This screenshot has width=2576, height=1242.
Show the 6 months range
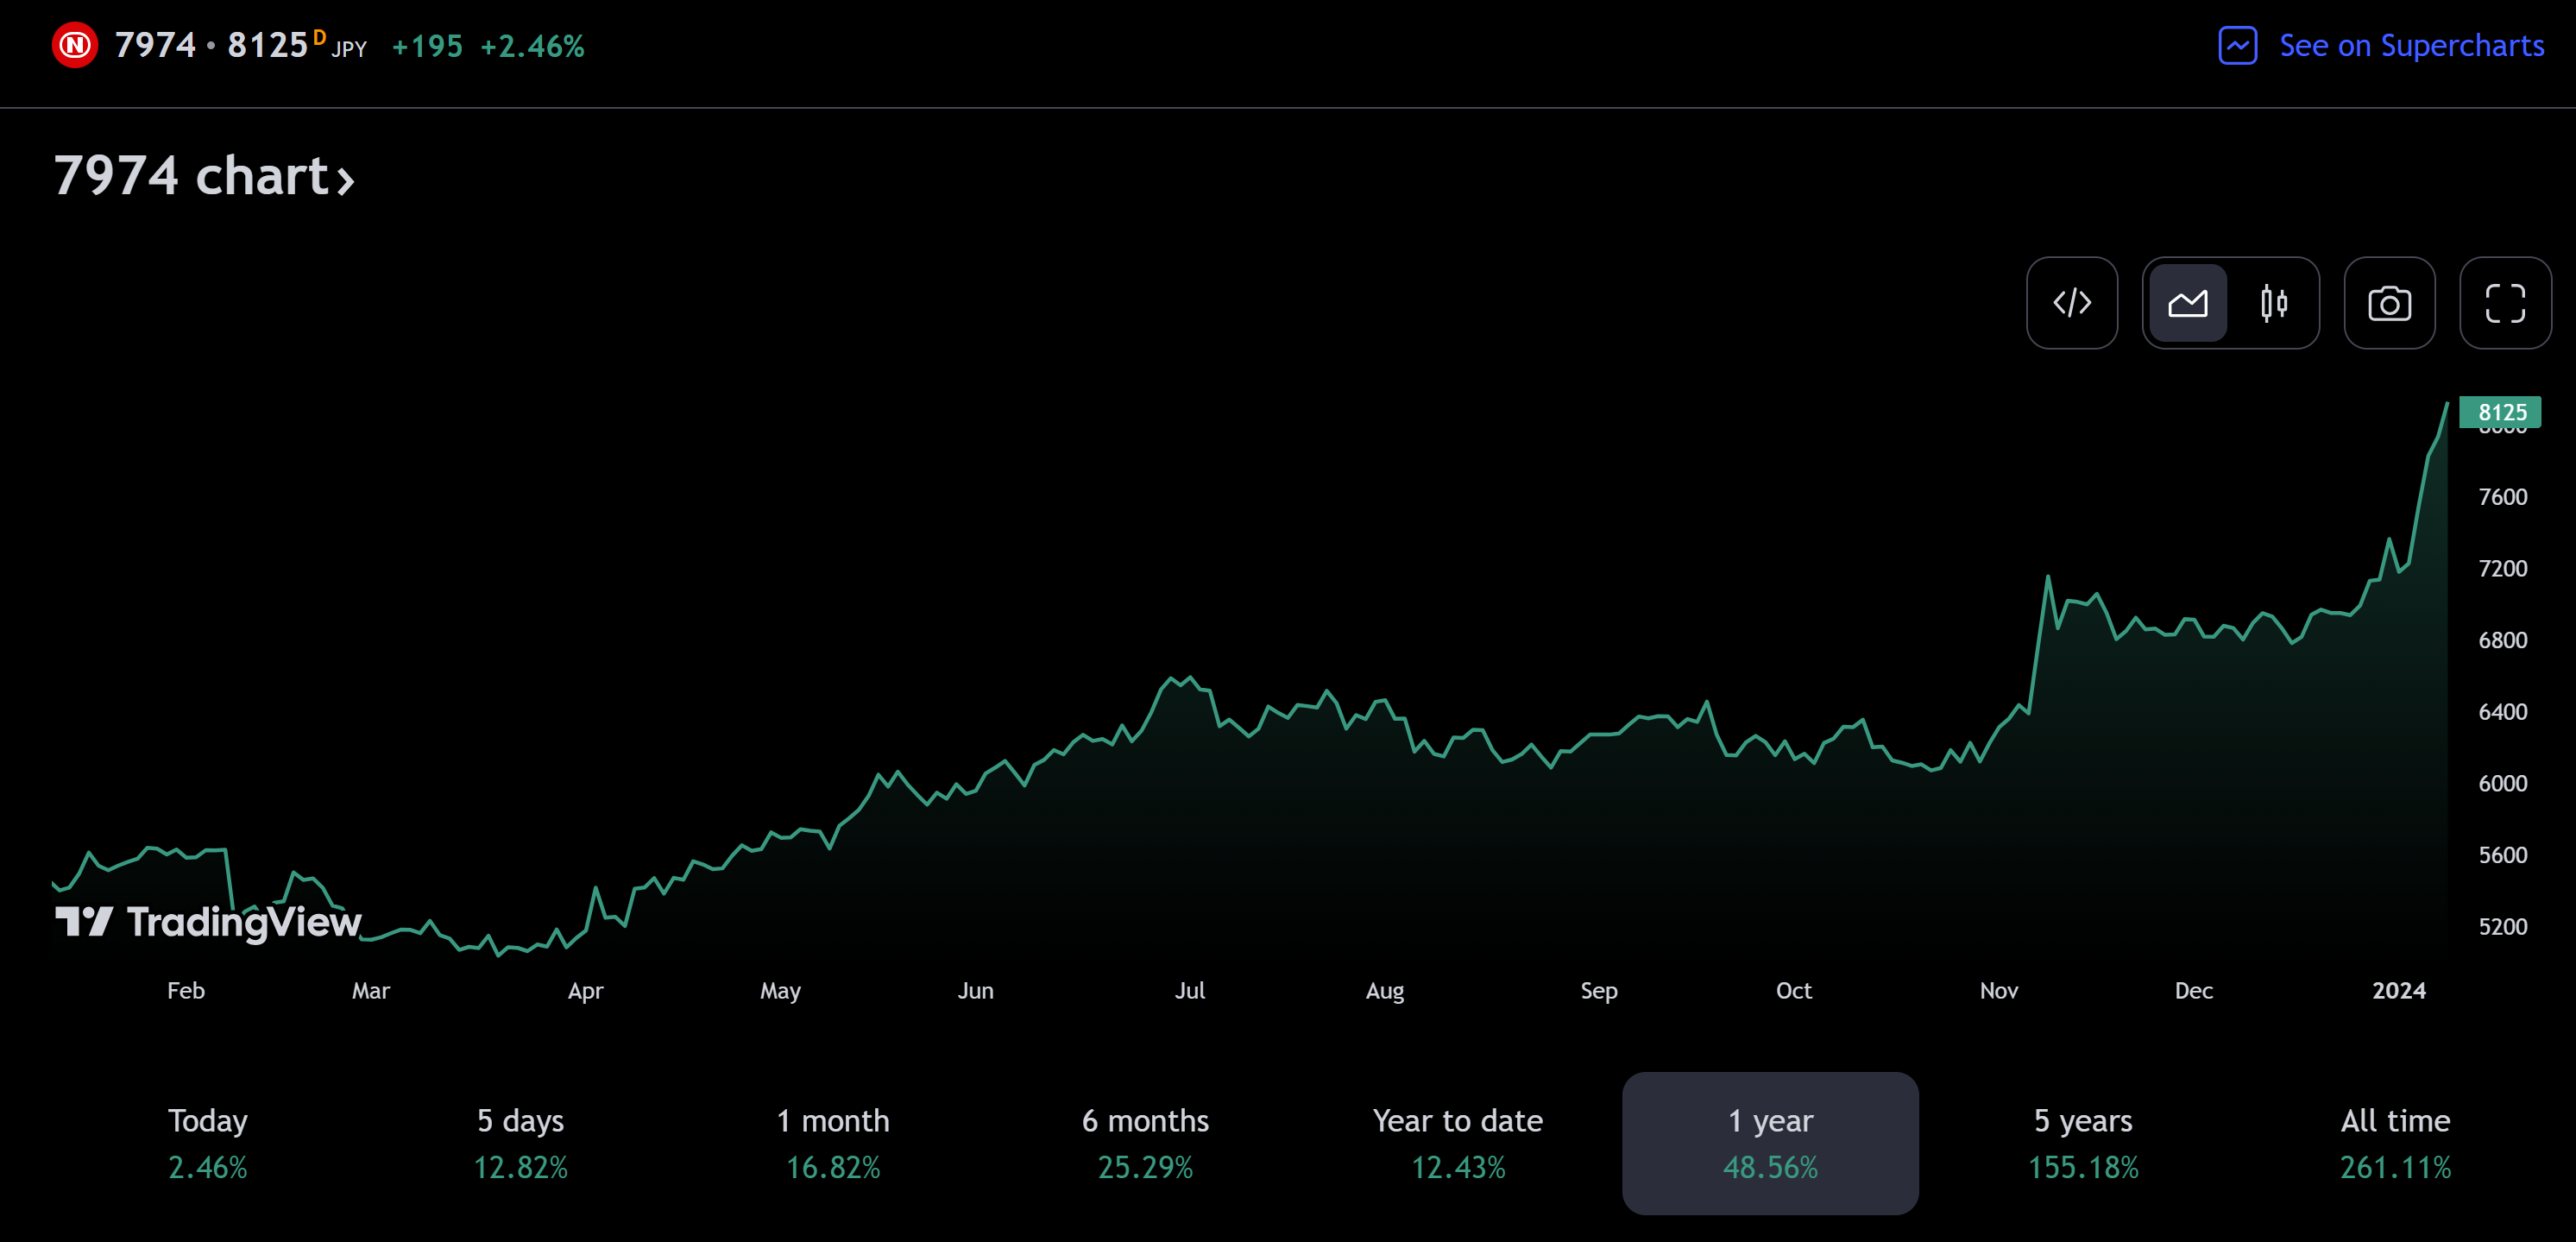click(x=1145, y=1142)
